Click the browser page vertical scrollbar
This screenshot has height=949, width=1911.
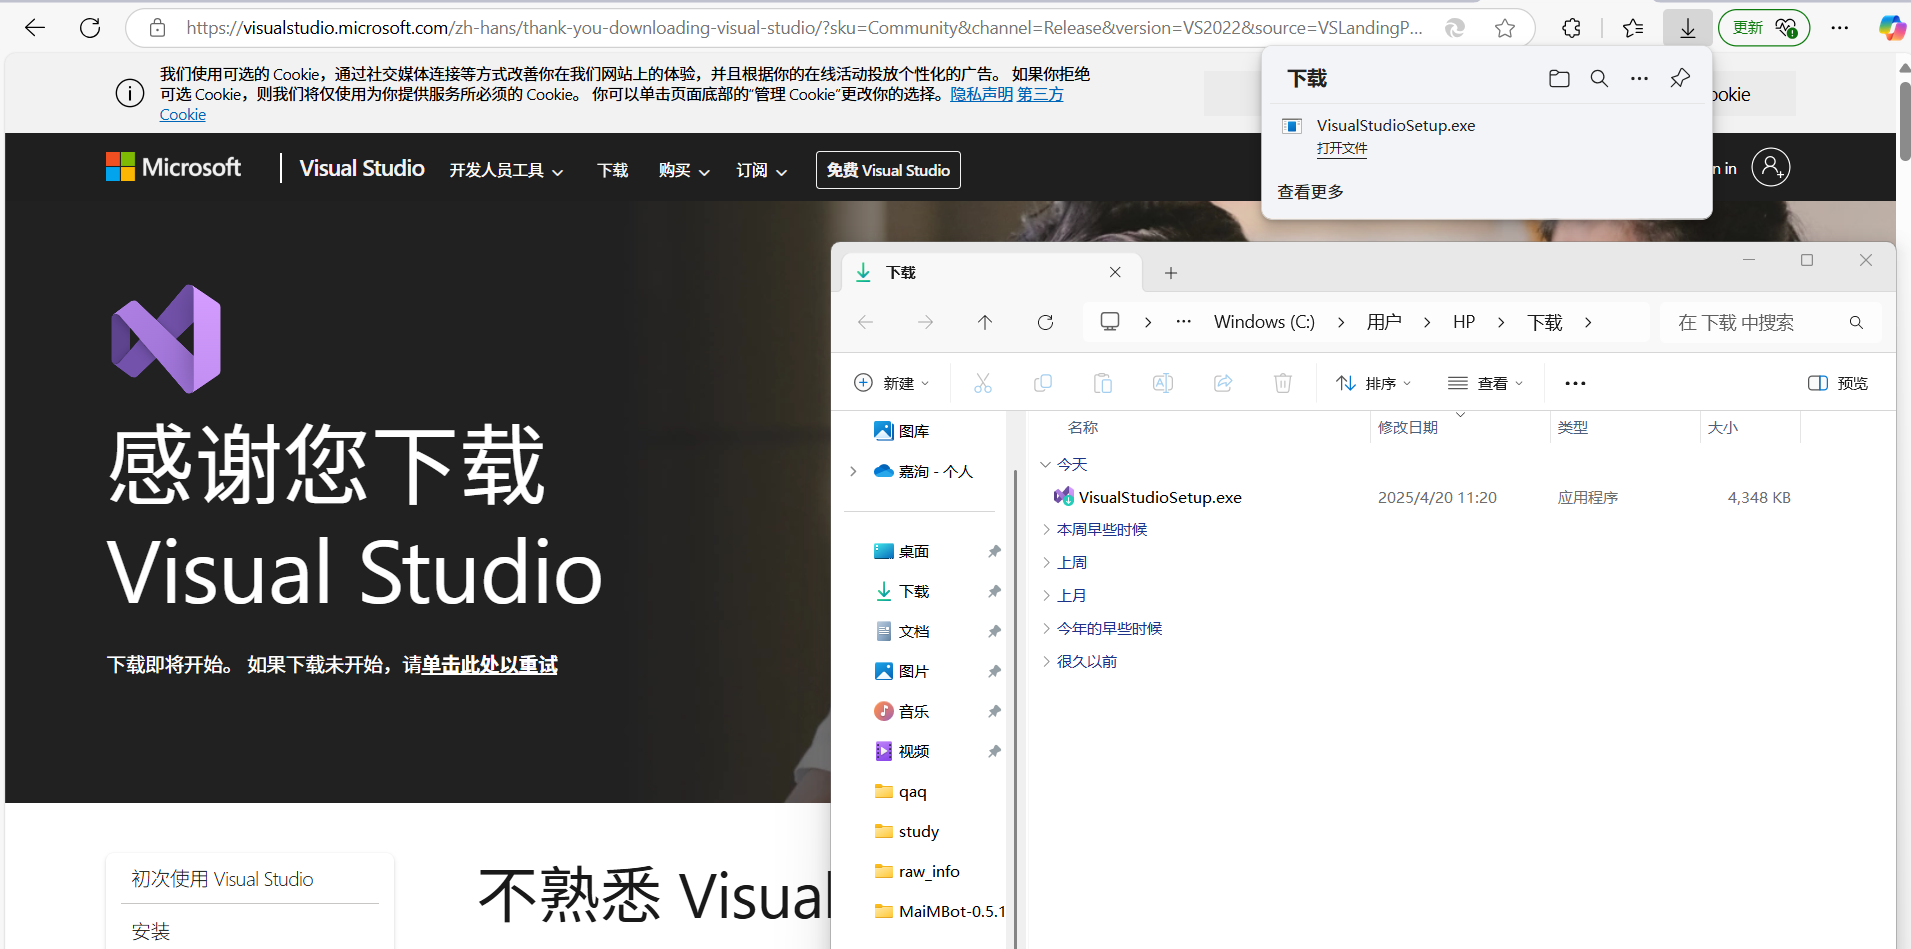[x=1904, y=120]
